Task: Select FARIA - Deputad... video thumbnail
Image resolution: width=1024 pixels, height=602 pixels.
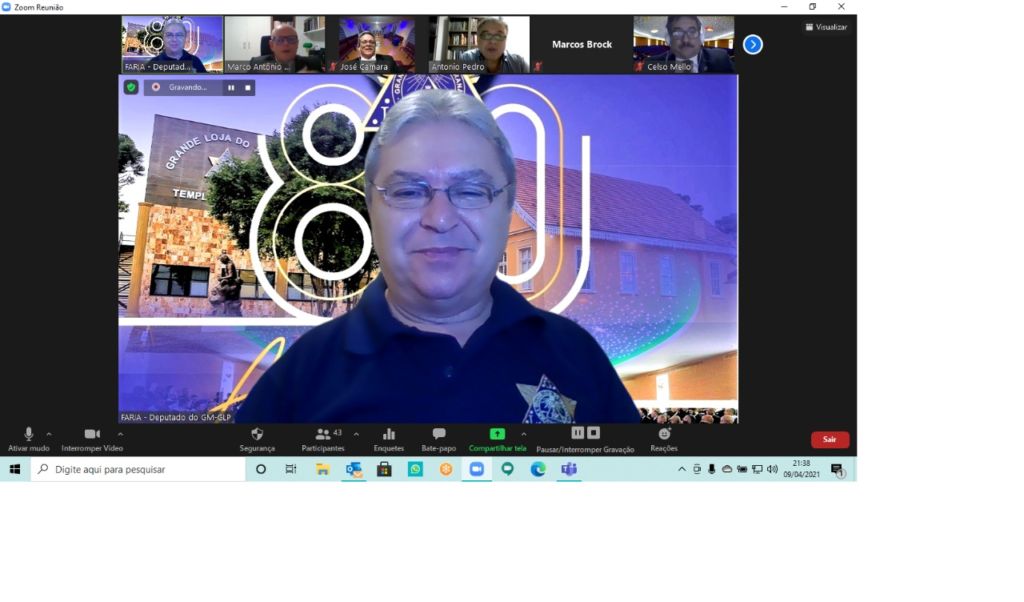Action: click(172, 44)
